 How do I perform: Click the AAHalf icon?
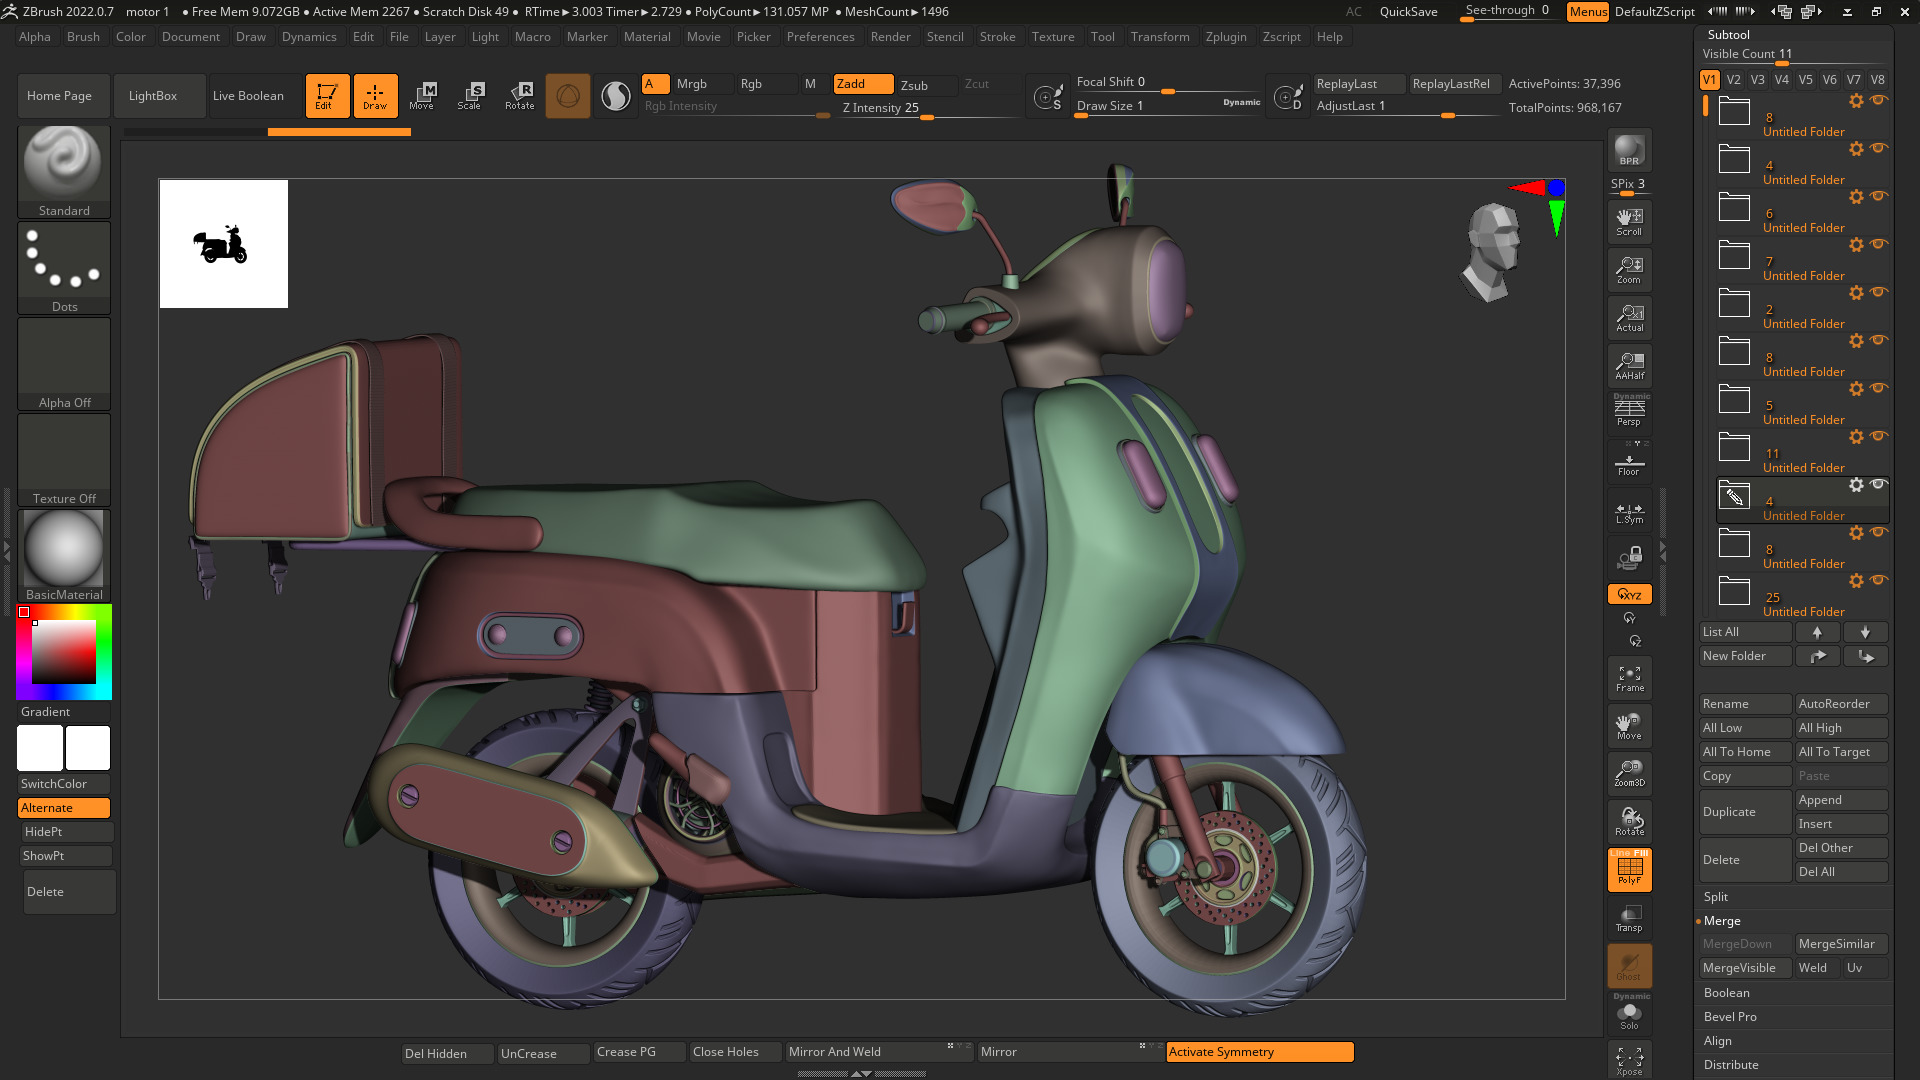click(1629, 366)
